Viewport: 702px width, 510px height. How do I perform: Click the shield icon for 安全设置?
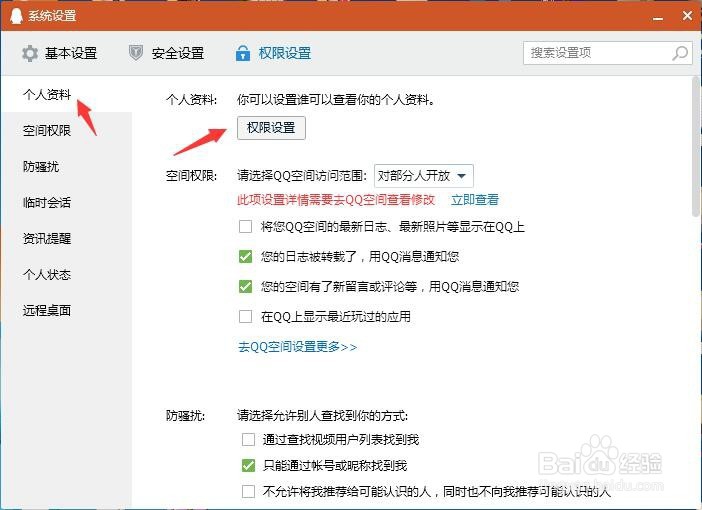[x=136, y=53]
